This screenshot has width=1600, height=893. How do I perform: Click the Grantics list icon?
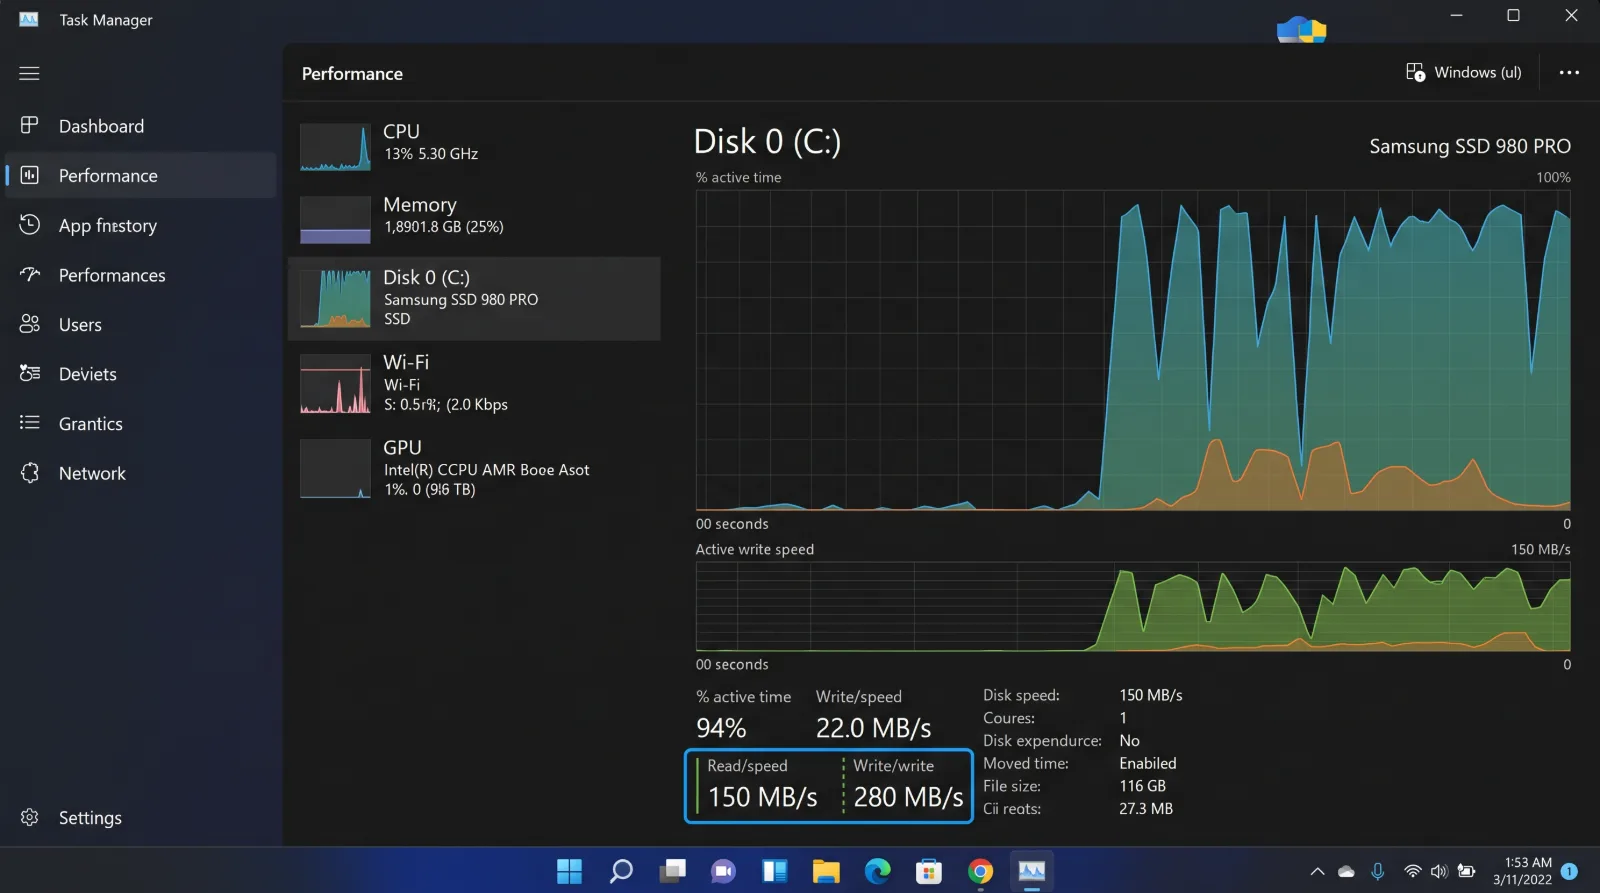click(30, 423)
